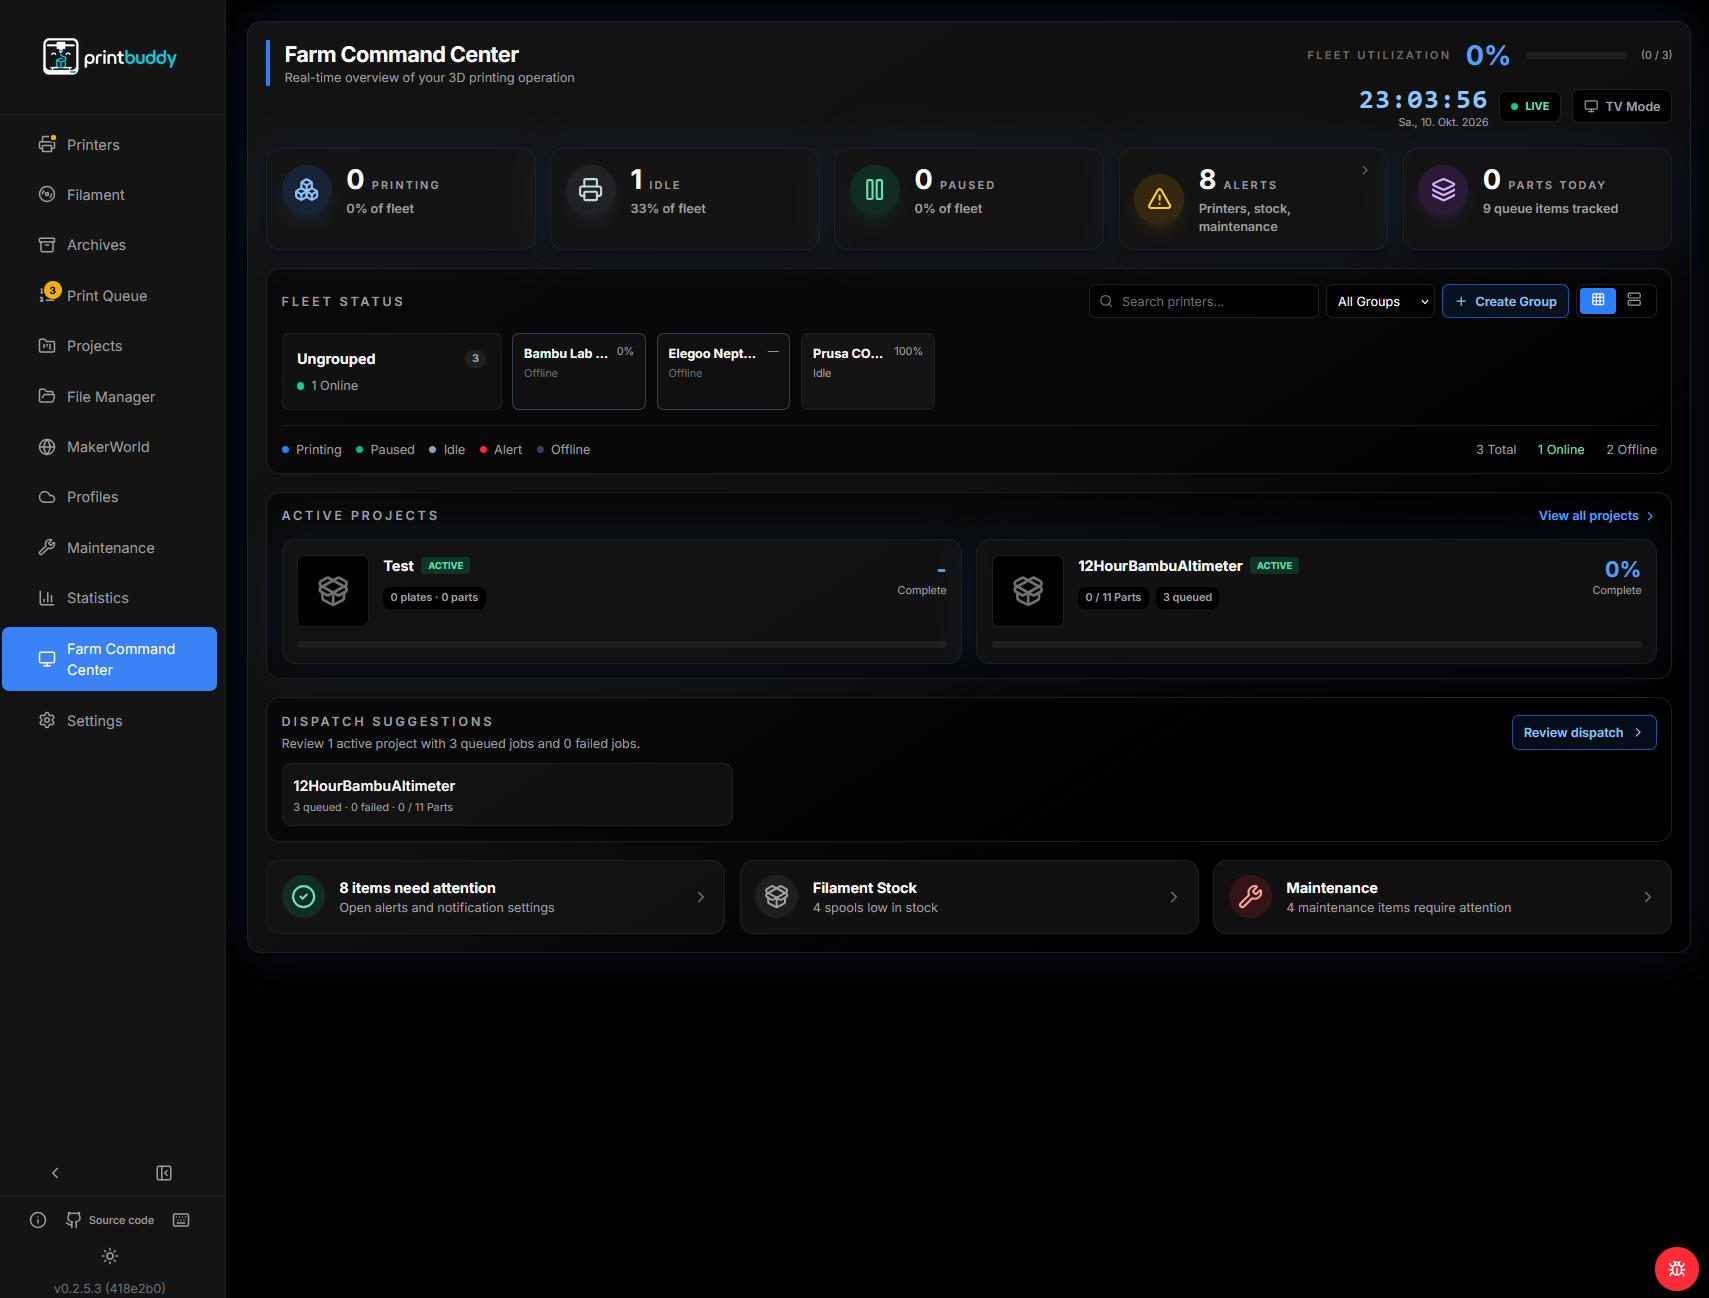Click the Parts Today layers icon

pyautogui.click(x=1443, y=190)
